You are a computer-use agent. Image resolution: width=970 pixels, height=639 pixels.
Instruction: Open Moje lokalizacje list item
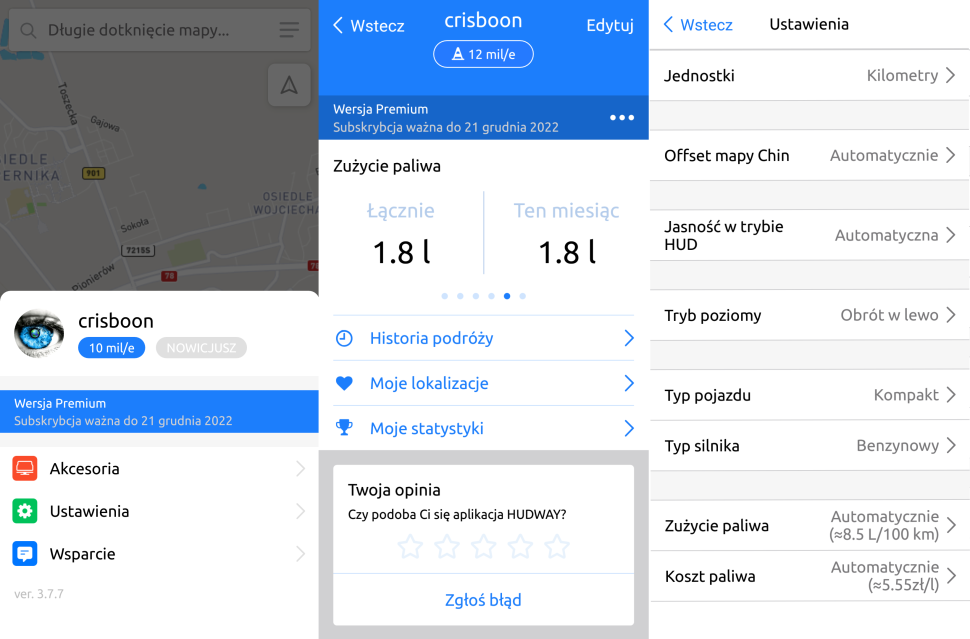click(x=484, y=383)
